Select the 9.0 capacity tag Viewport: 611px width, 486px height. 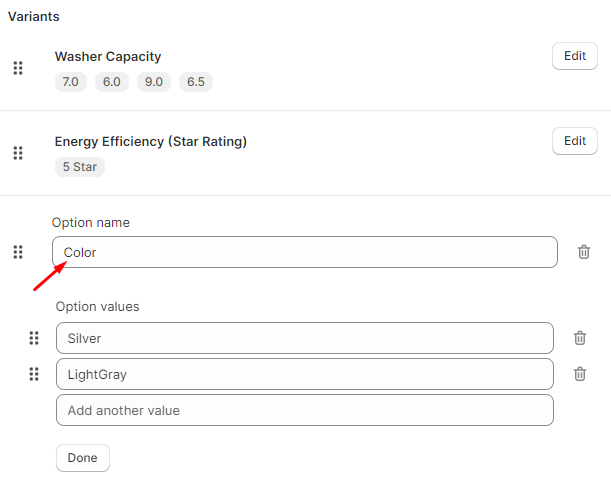154,82
